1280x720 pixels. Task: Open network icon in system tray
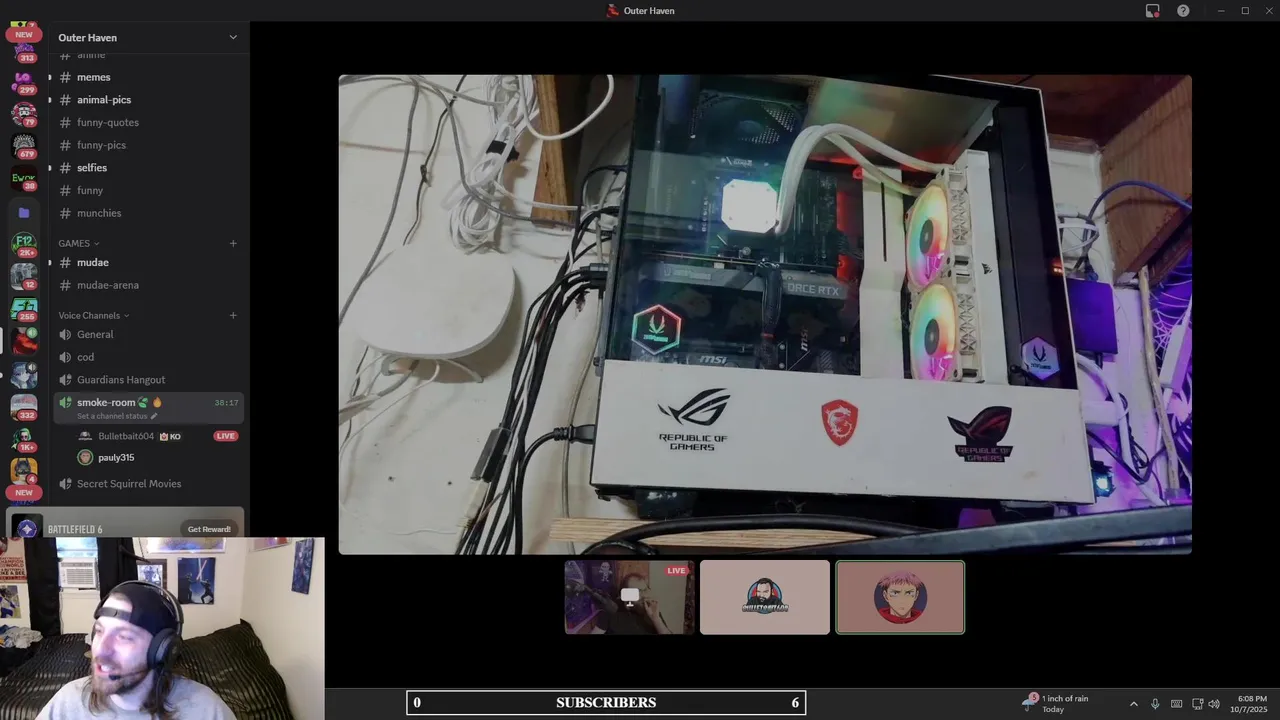point(1197,704)
